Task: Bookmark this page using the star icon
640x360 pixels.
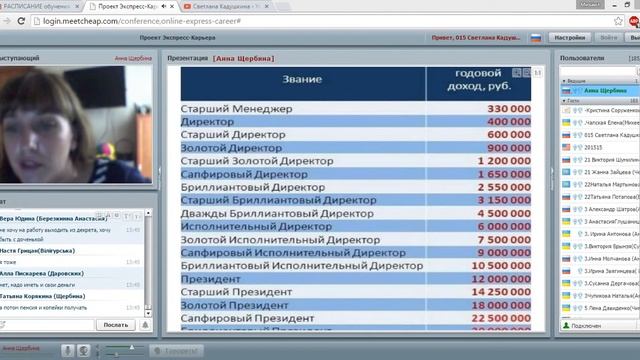Action: tap(618, 21)
